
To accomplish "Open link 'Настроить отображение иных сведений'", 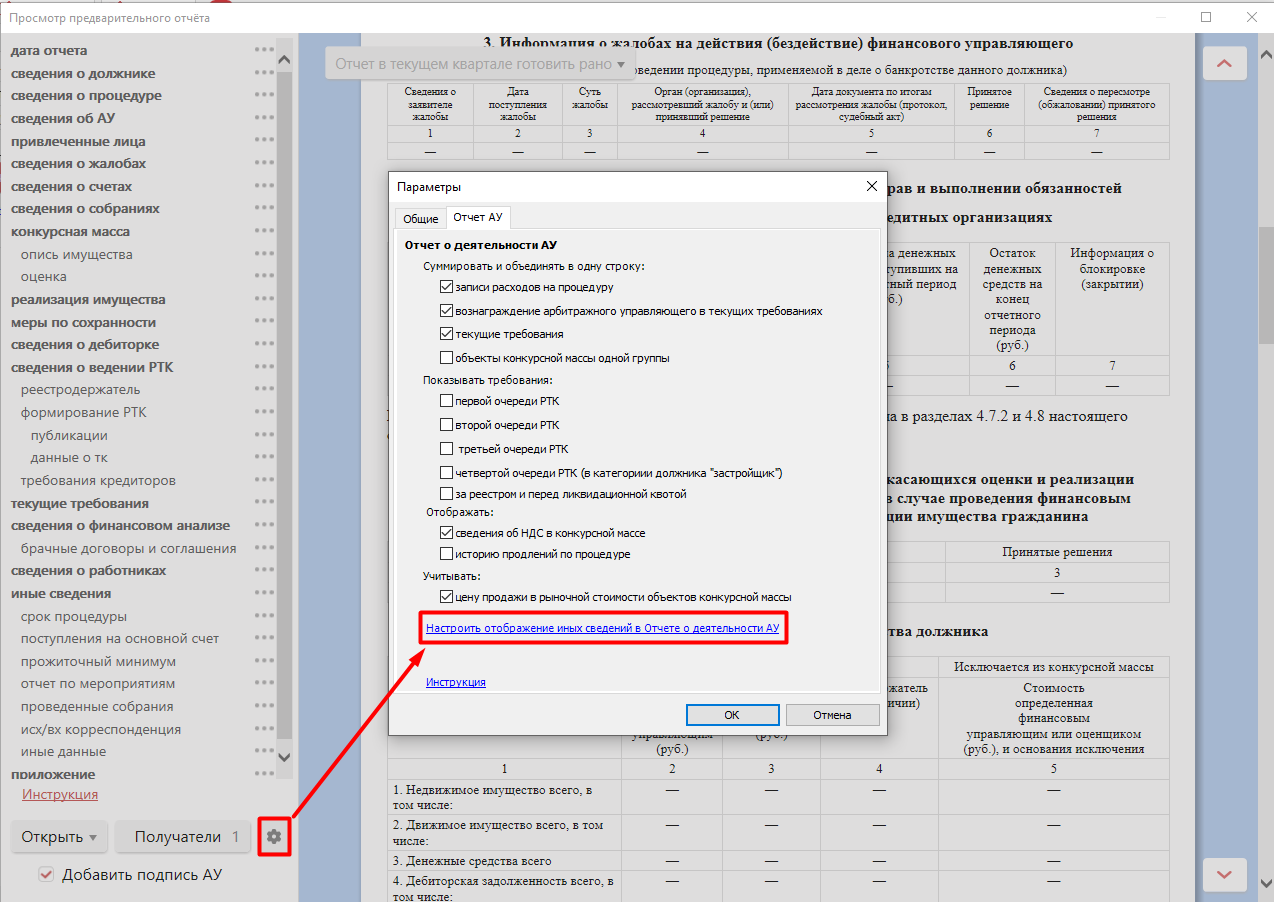I will 602,629.
